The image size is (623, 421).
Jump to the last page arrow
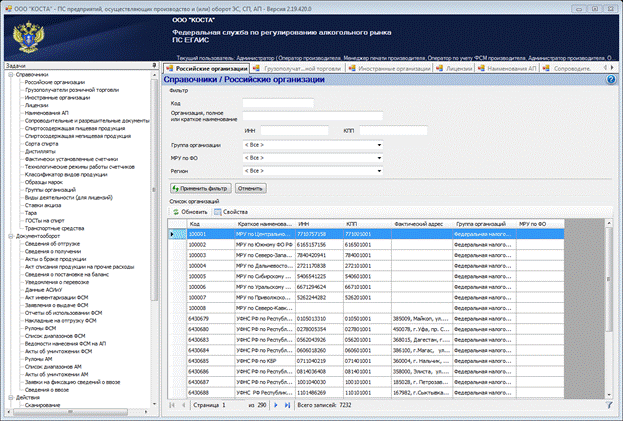pyautogui.click(x=287, y=405)
